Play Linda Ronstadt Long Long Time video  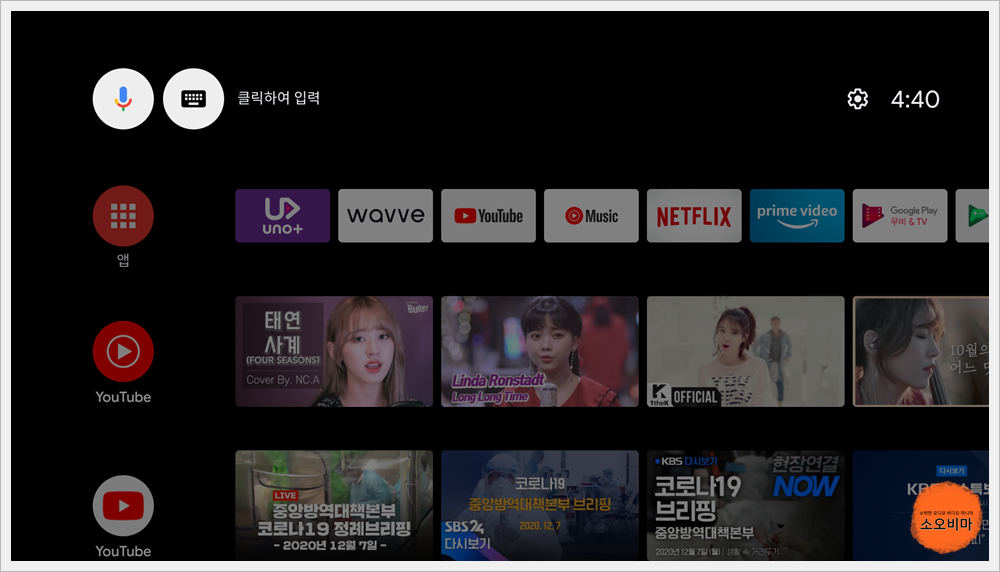click(x=540, y=351)
